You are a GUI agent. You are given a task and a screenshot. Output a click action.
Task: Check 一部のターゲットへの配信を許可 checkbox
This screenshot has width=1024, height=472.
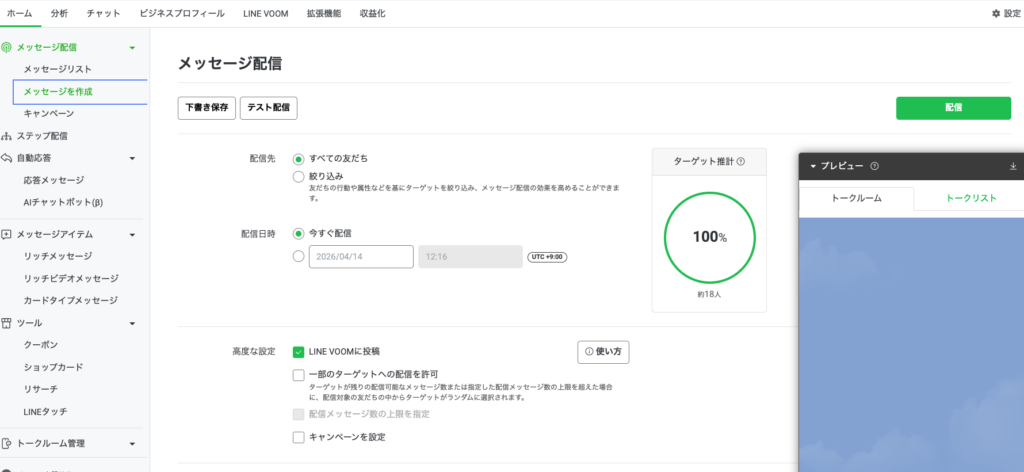click(298, 375)
